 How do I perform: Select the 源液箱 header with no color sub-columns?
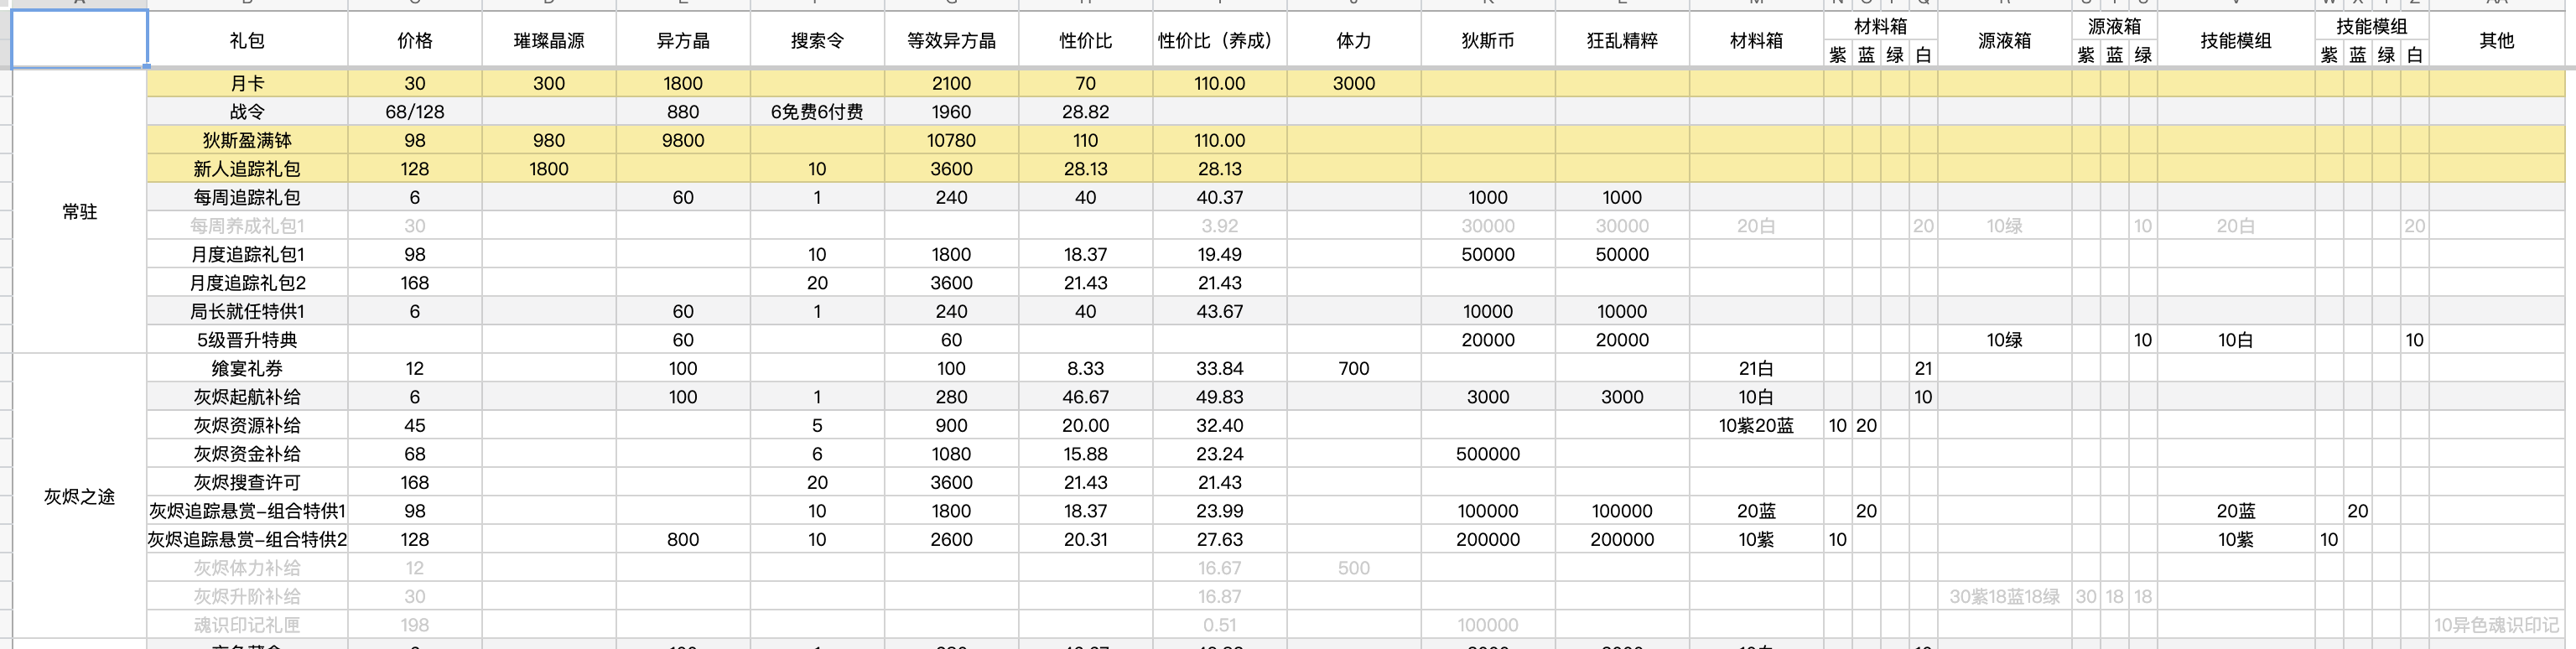click(2004, 40)
